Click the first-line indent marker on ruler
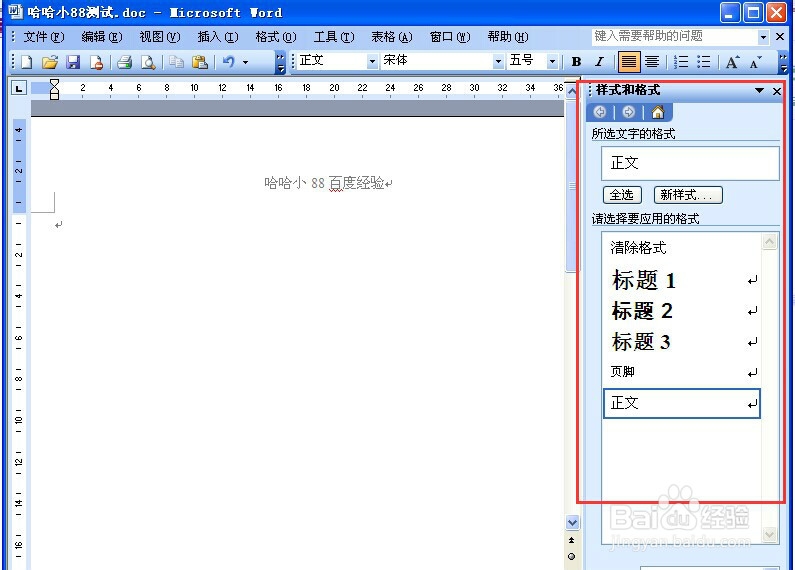 pyautogui.click(x=54, y=83)
